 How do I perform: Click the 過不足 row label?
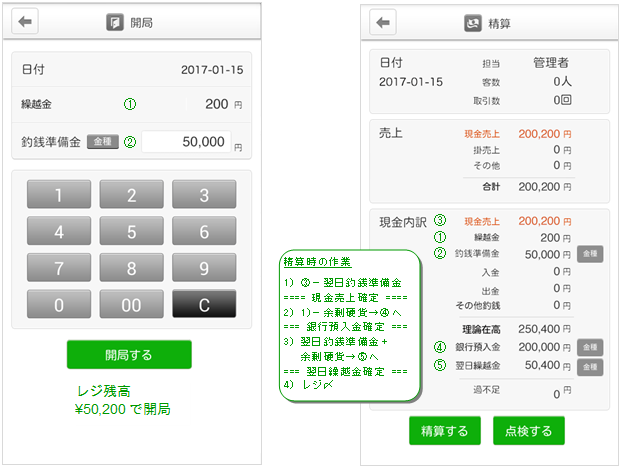tap(486, 390)
